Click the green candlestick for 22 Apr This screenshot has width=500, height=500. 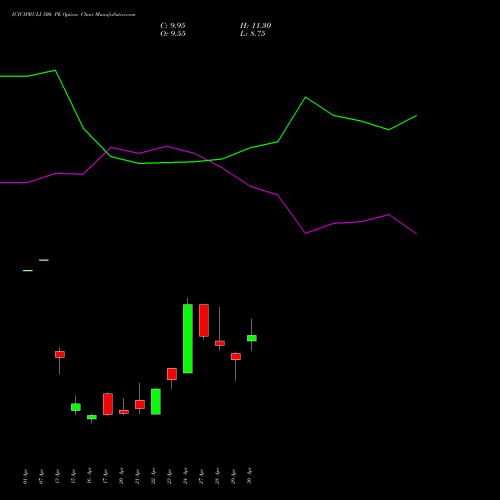[156, 402]
